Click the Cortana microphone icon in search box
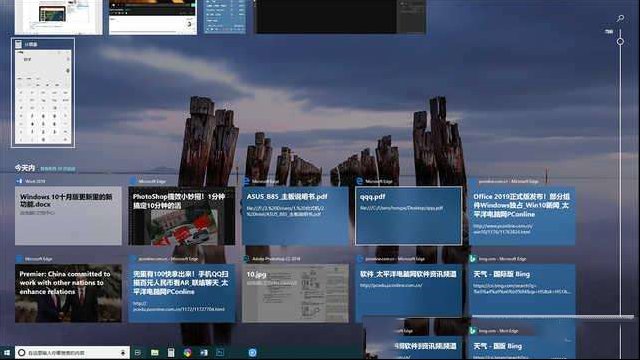Viewport: 640px width, 360px height. 123,352
